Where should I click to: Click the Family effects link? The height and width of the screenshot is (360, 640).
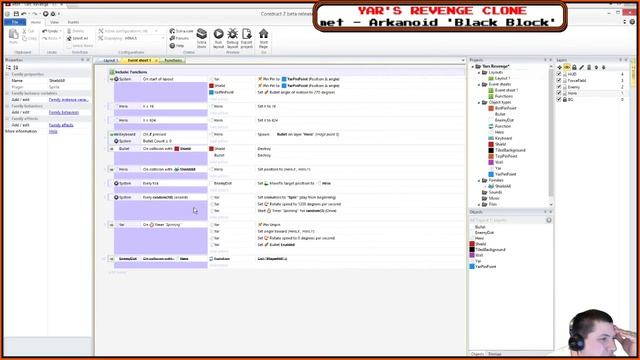(x=61, y=125)
